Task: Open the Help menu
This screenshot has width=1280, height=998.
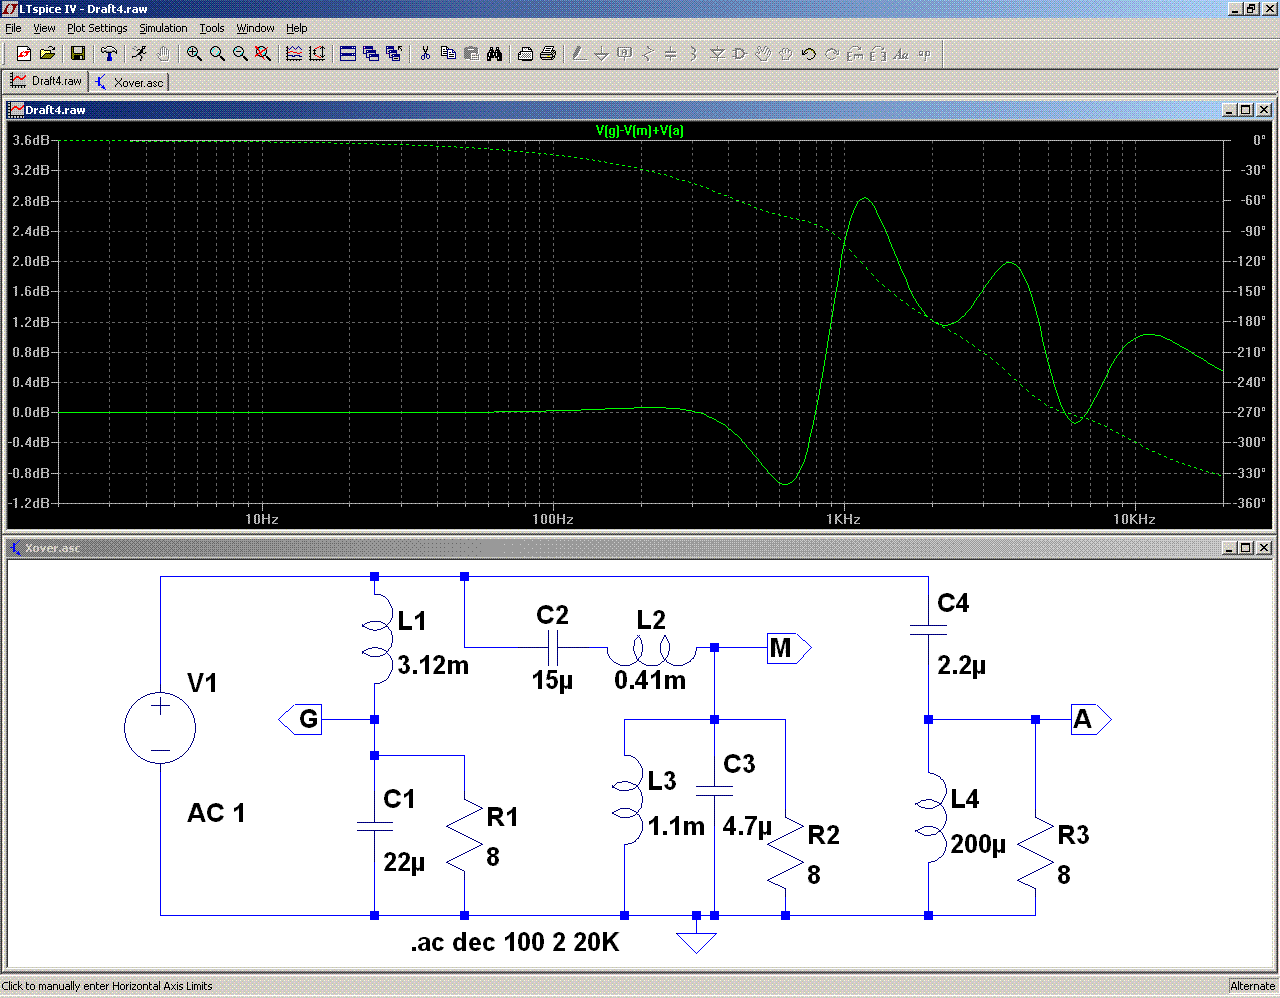Action: [x=297, y=28]
